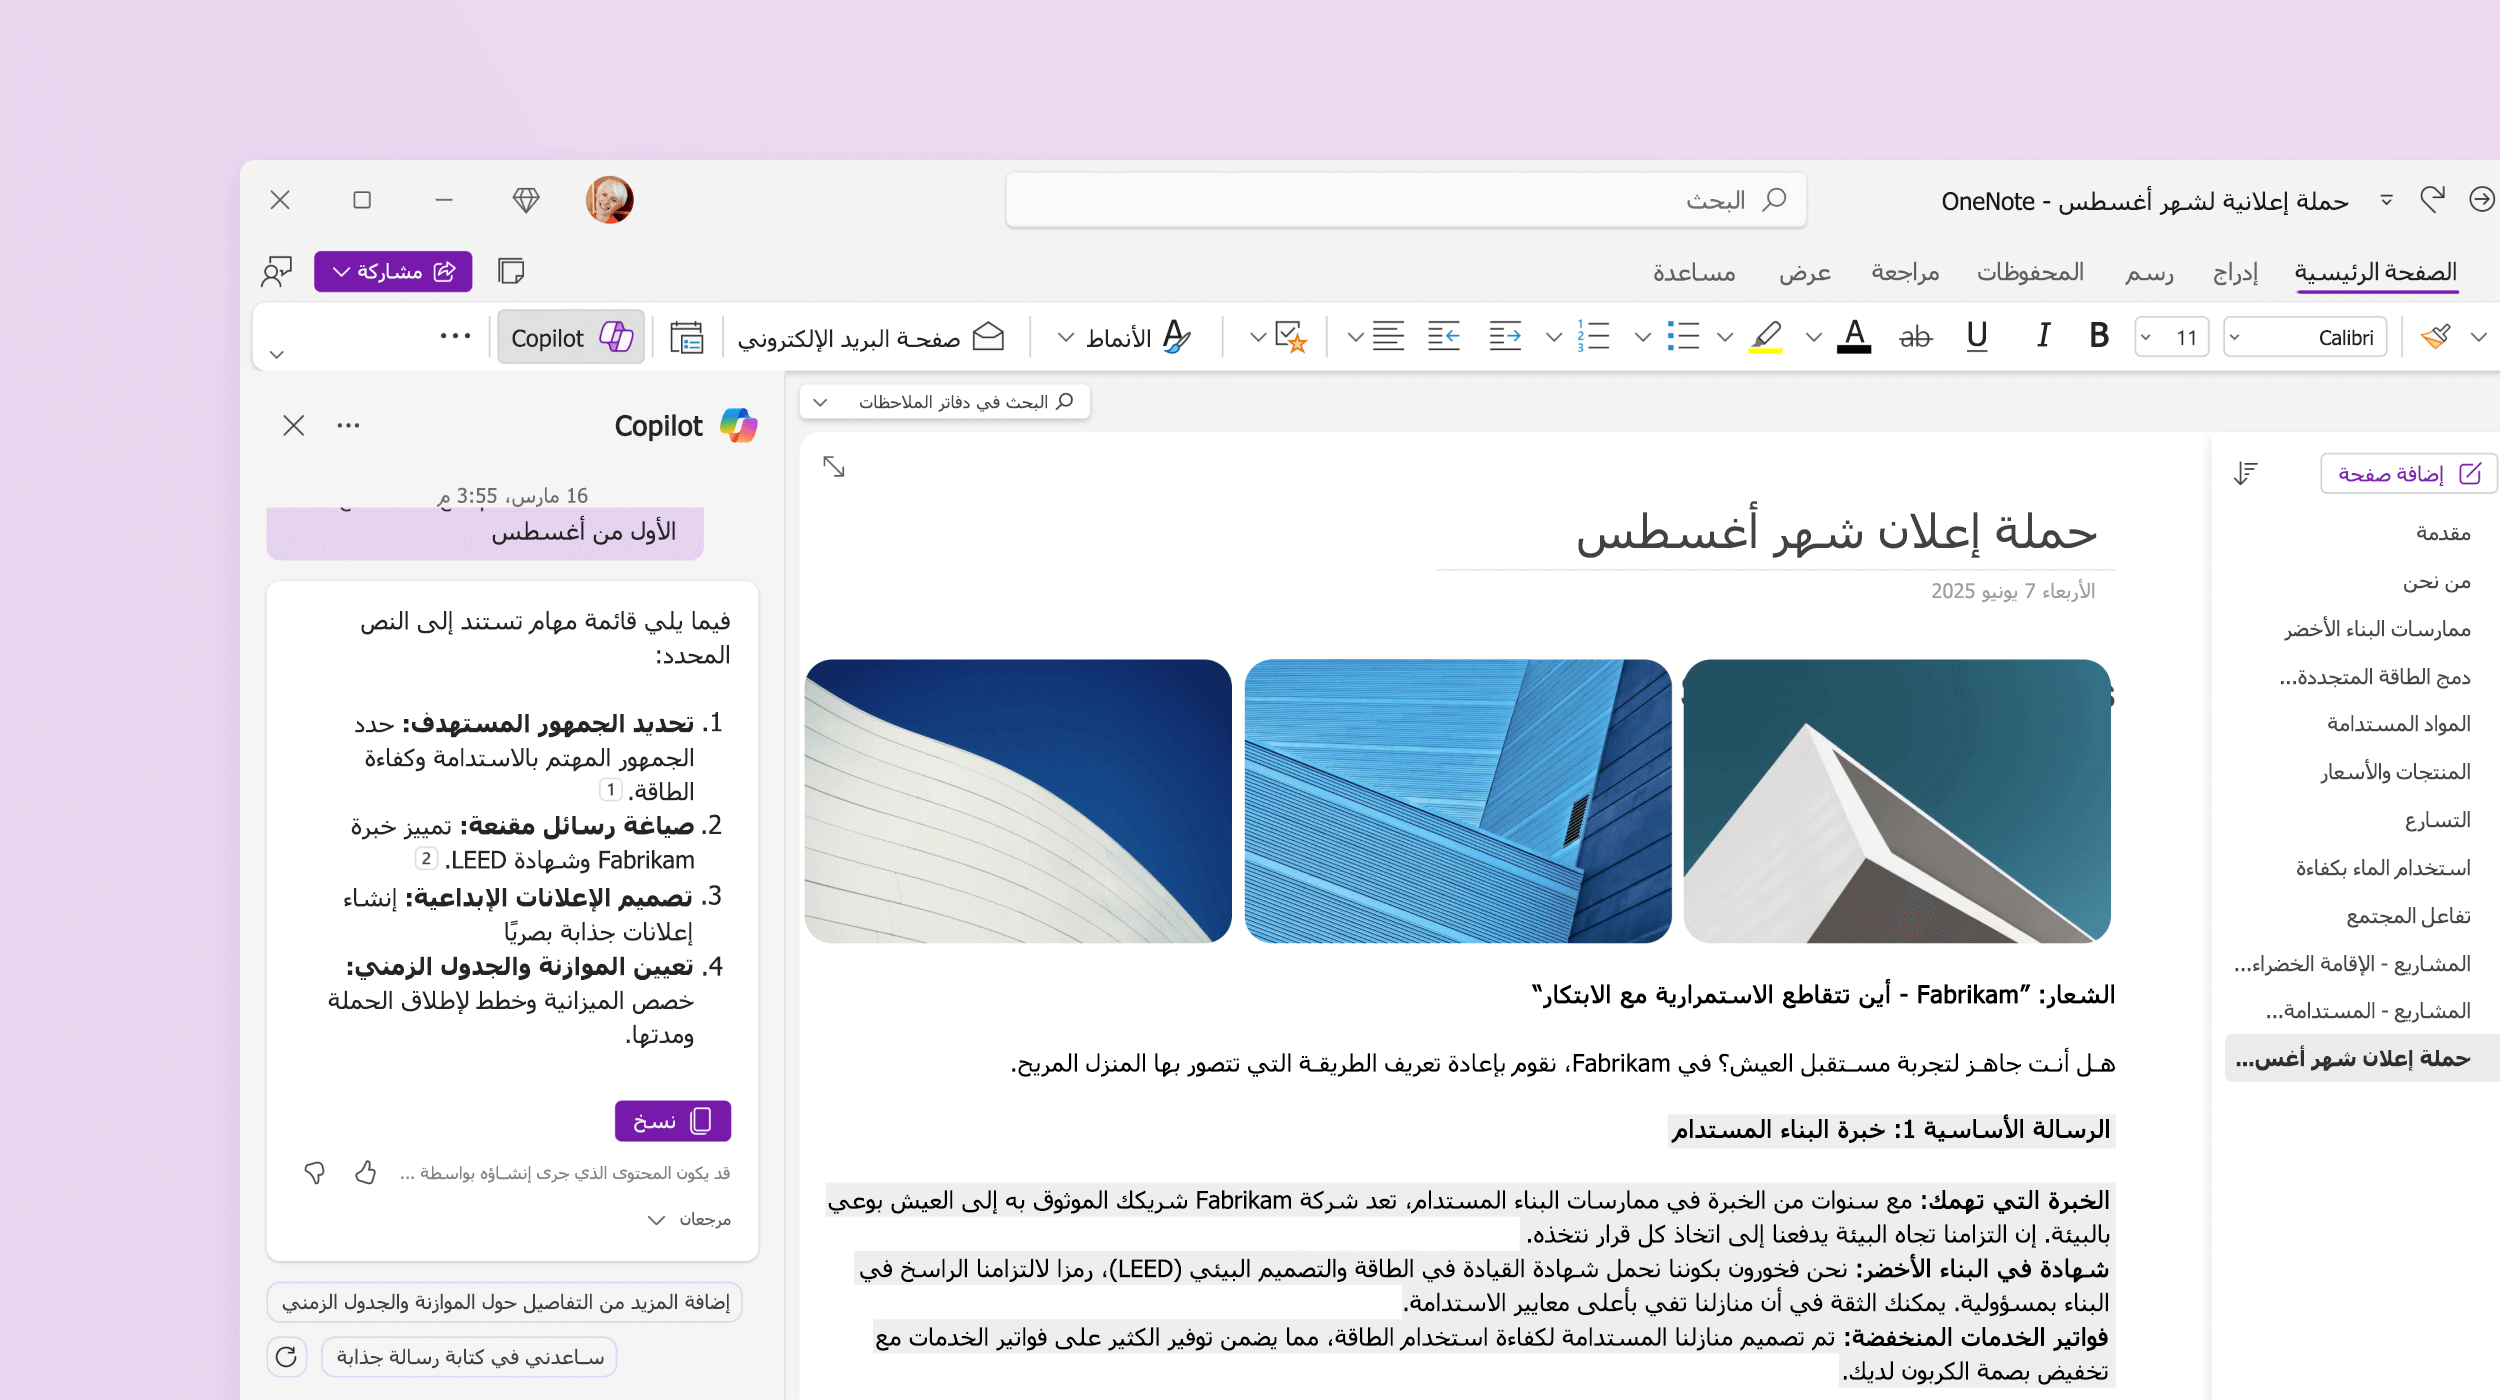Viewport: 2500px width, 1400px height.
Task: Expand the format painter options arrow
Action: point(2479,337)
